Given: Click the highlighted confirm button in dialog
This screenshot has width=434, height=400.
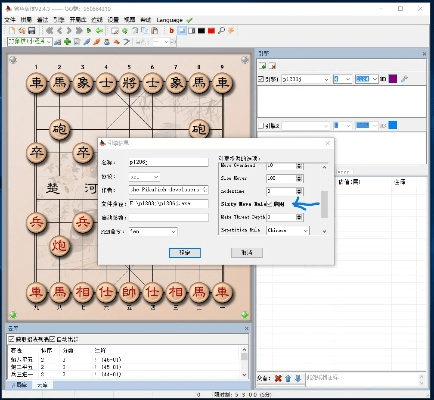Looking at the screenshot, I should click(185, 253).
